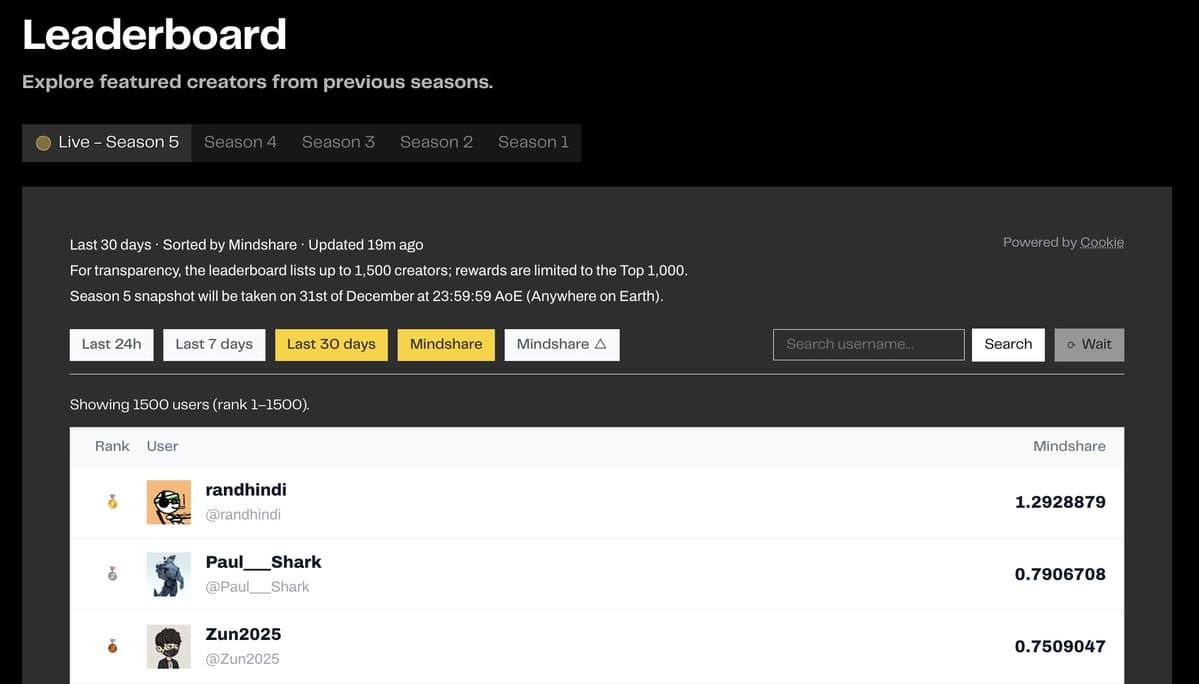Open the Season 2 leaderboard tab
The height and width of the screenshot is (684, 1199).
[x=436, y=142]
